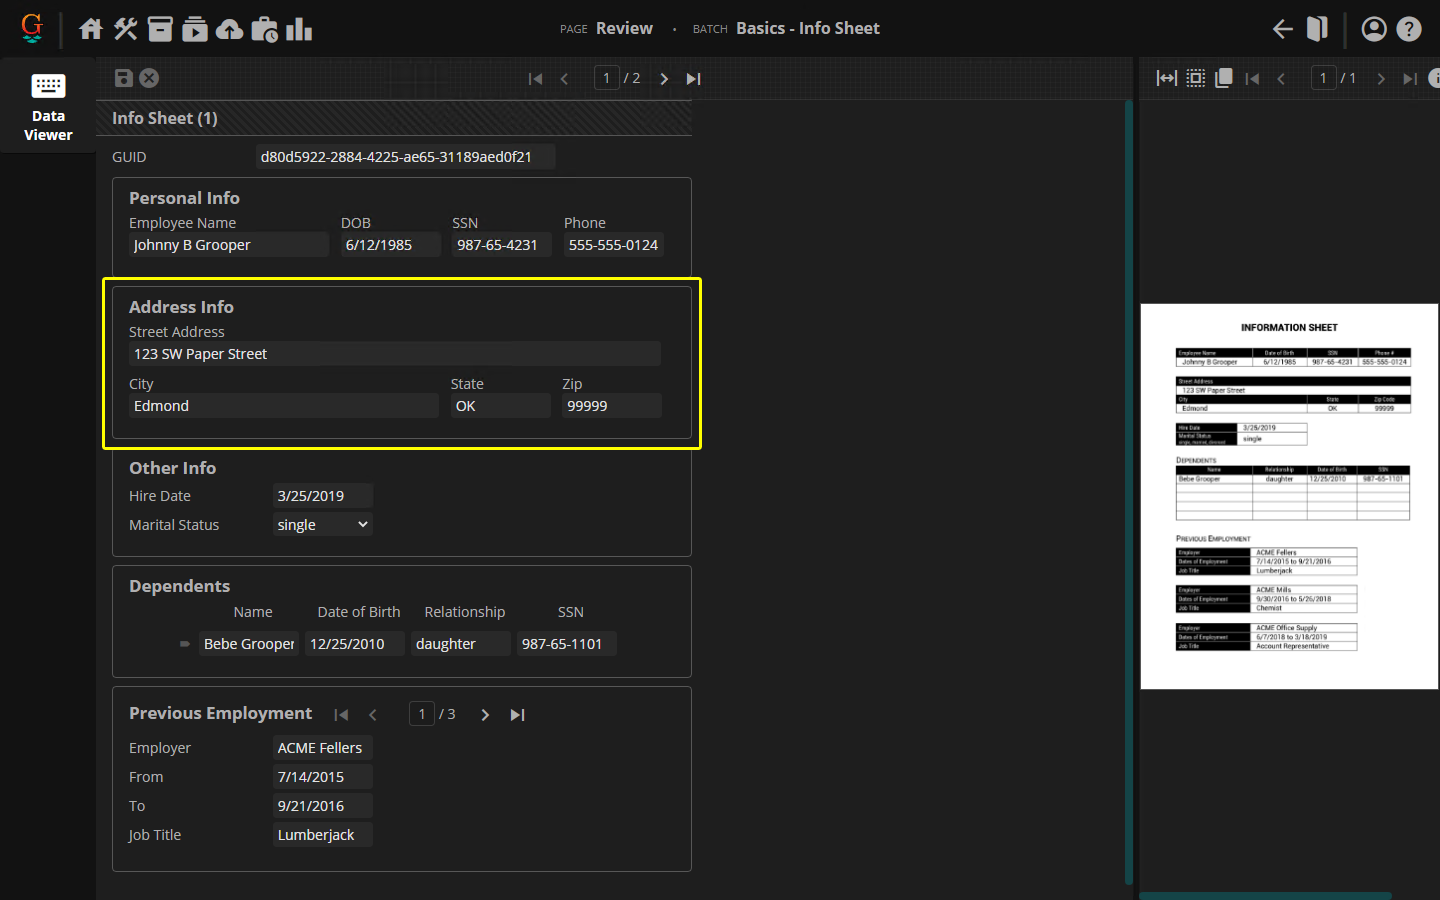Open the bar chart stats icon
Viewport: 1440px width, 900px height.
coord(299,29)
